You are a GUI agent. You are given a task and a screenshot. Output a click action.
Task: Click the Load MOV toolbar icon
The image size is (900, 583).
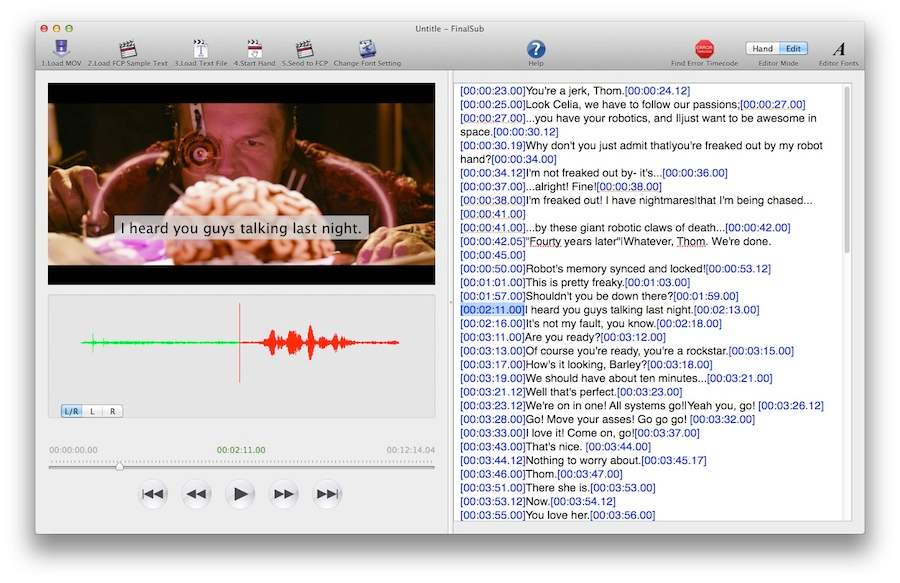(x=61, y=48)
